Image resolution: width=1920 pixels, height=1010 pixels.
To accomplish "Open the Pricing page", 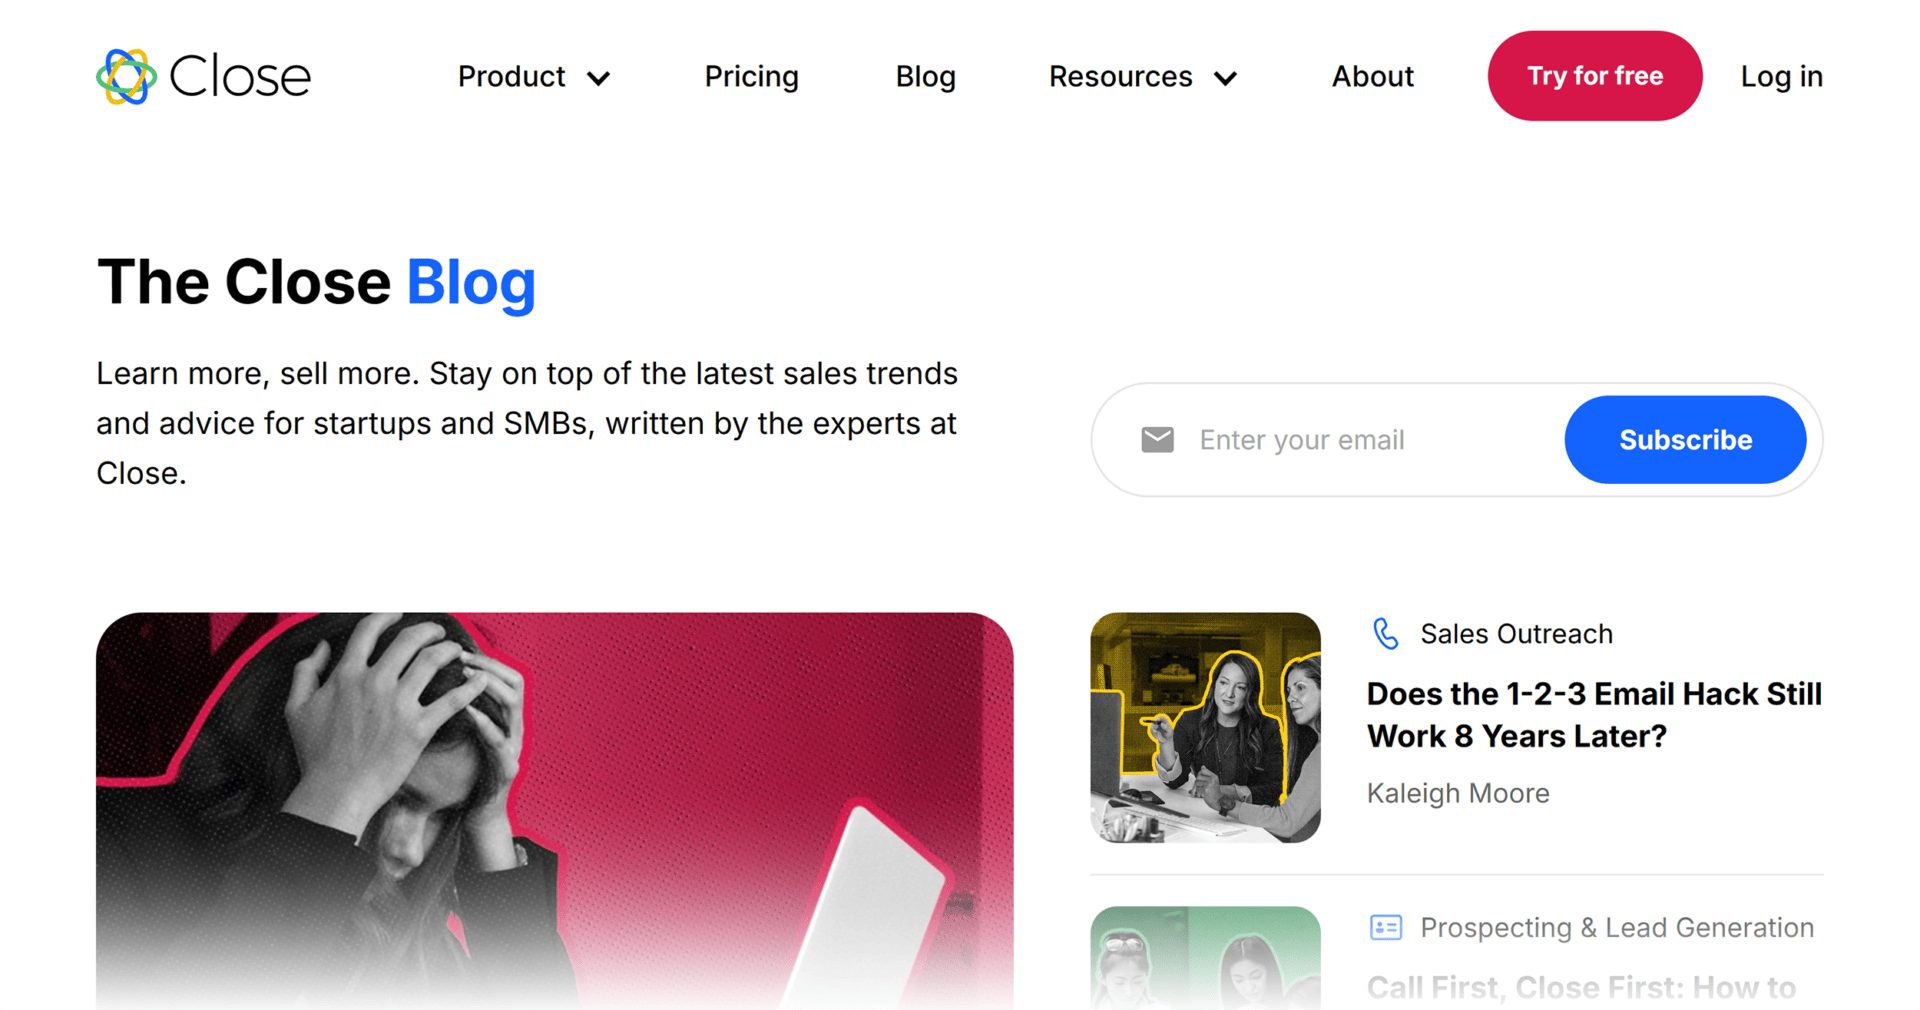I will (751, 77).
